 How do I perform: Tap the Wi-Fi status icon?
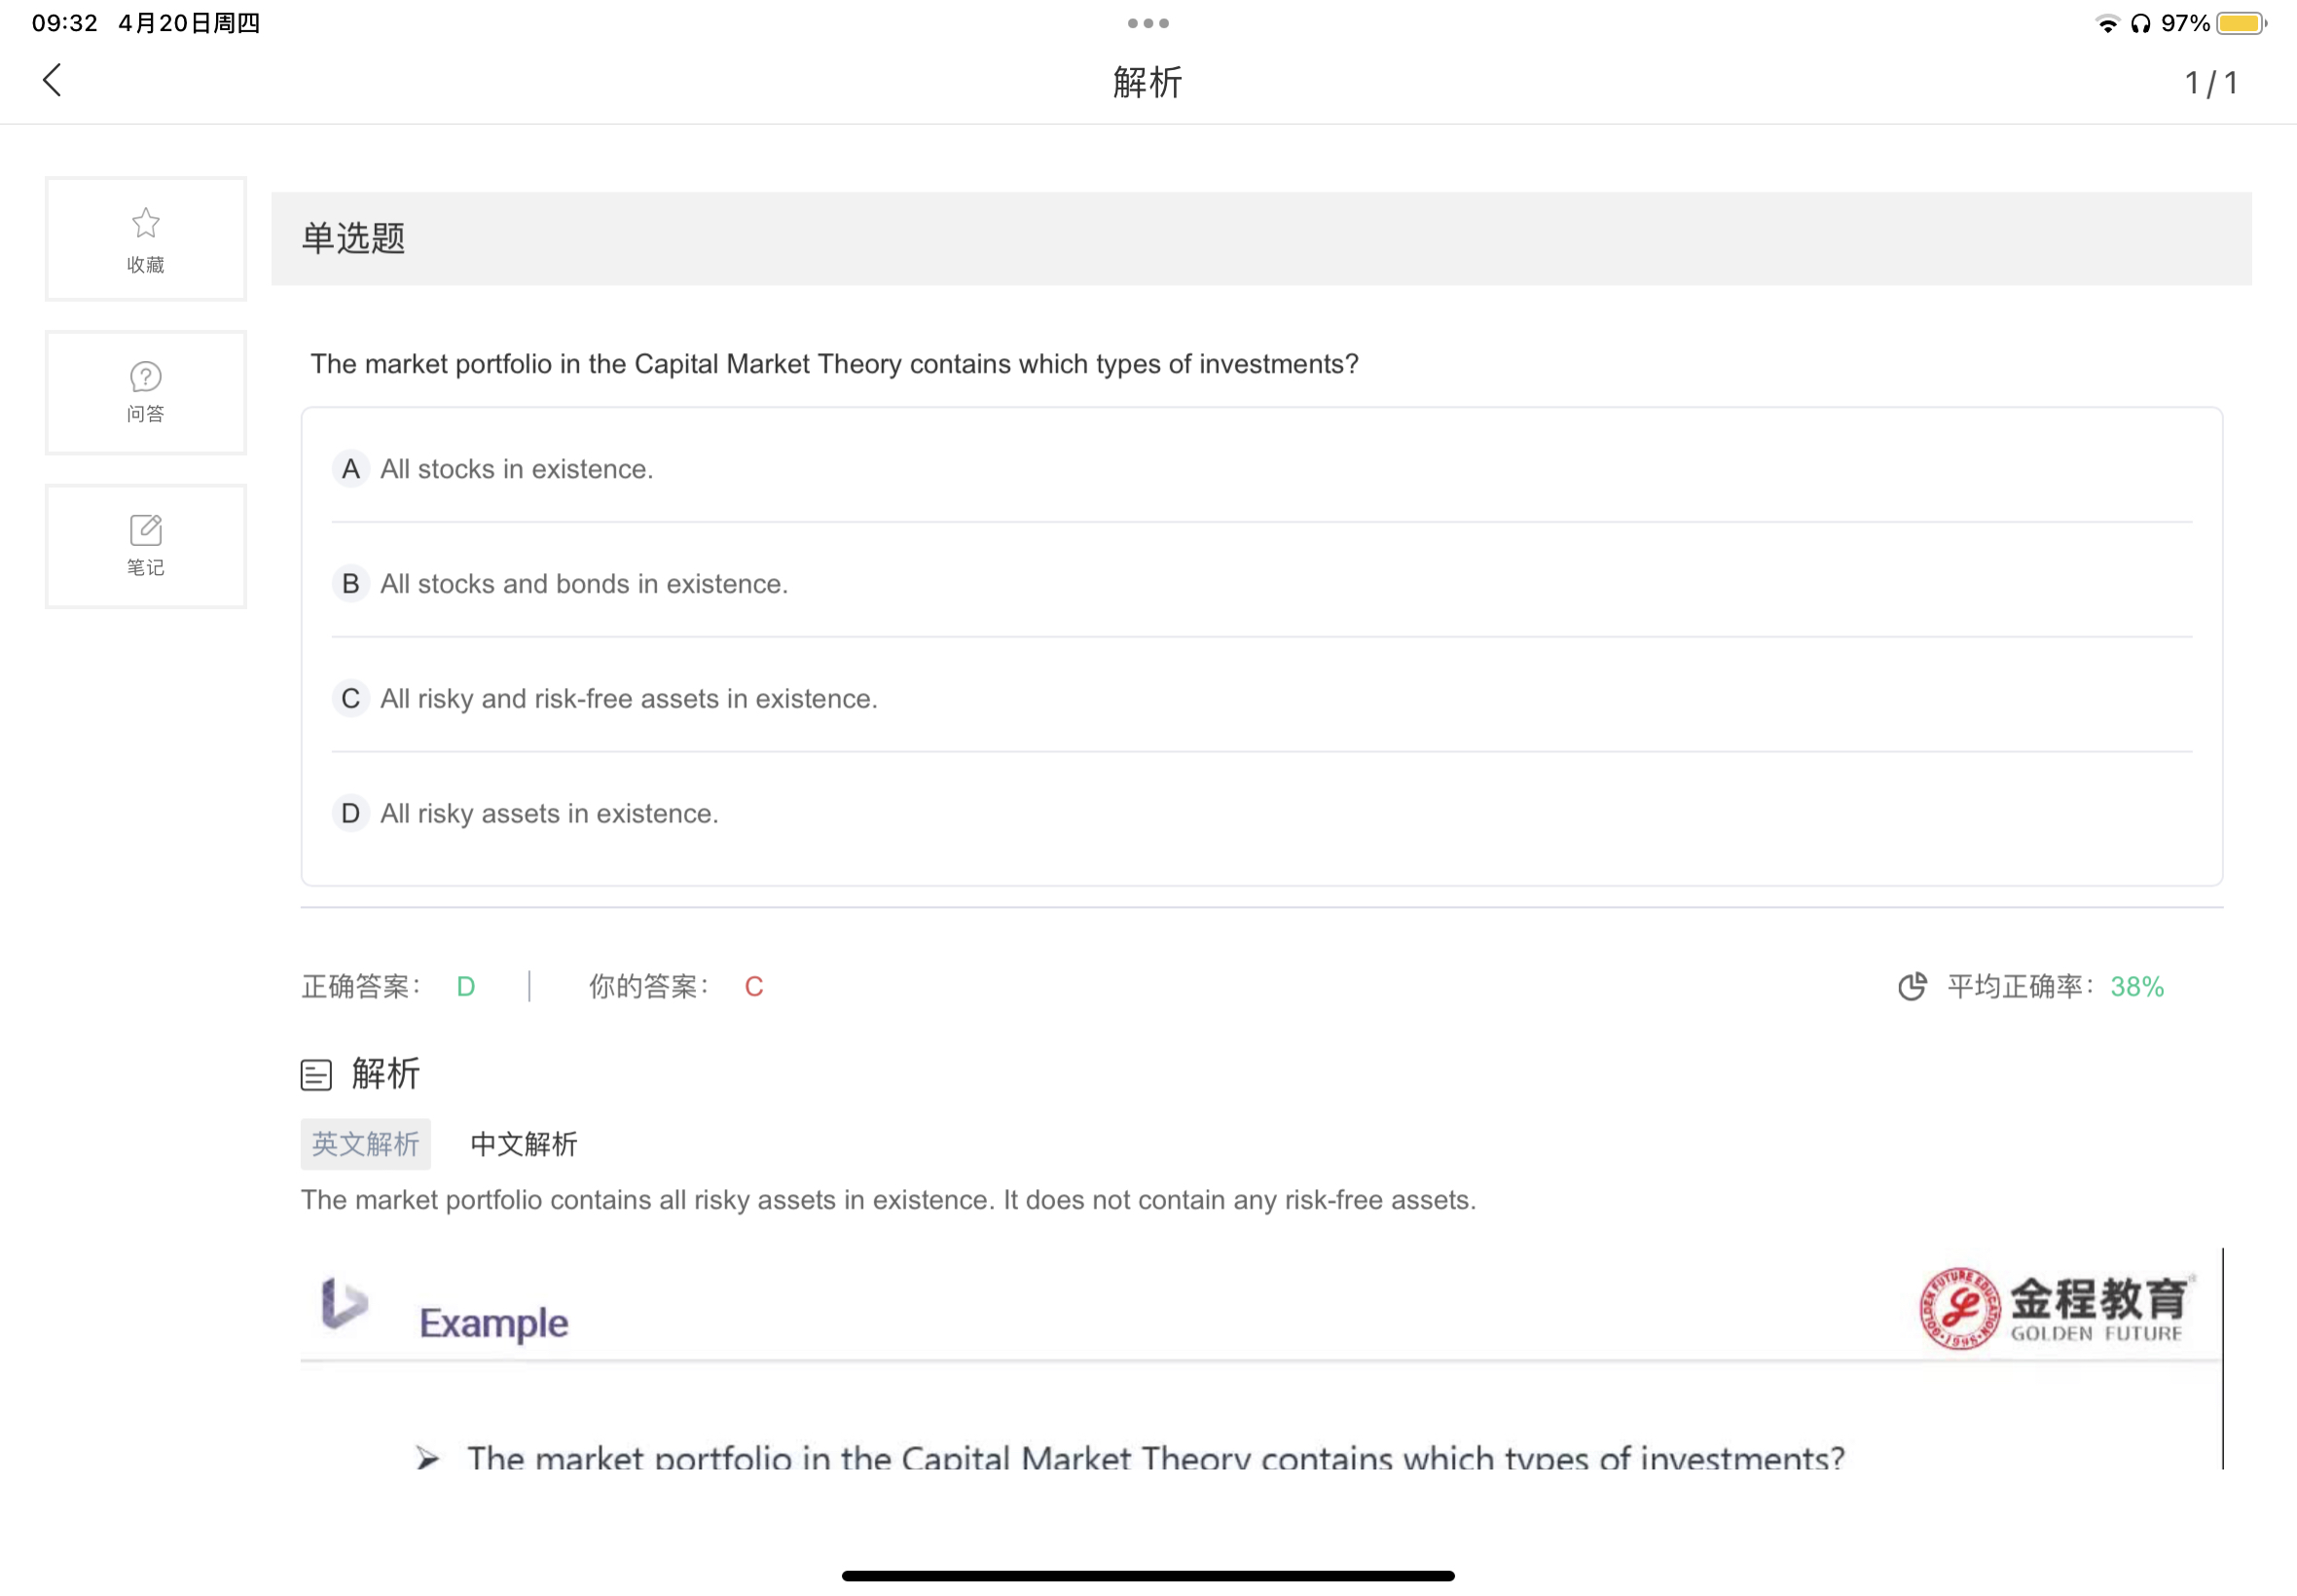pos(2107,23)
